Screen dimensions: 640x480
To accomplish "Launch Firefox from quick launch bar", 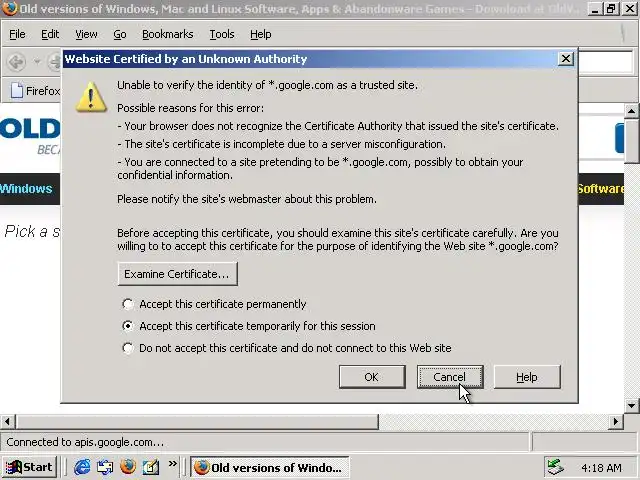I will [128, 467].
